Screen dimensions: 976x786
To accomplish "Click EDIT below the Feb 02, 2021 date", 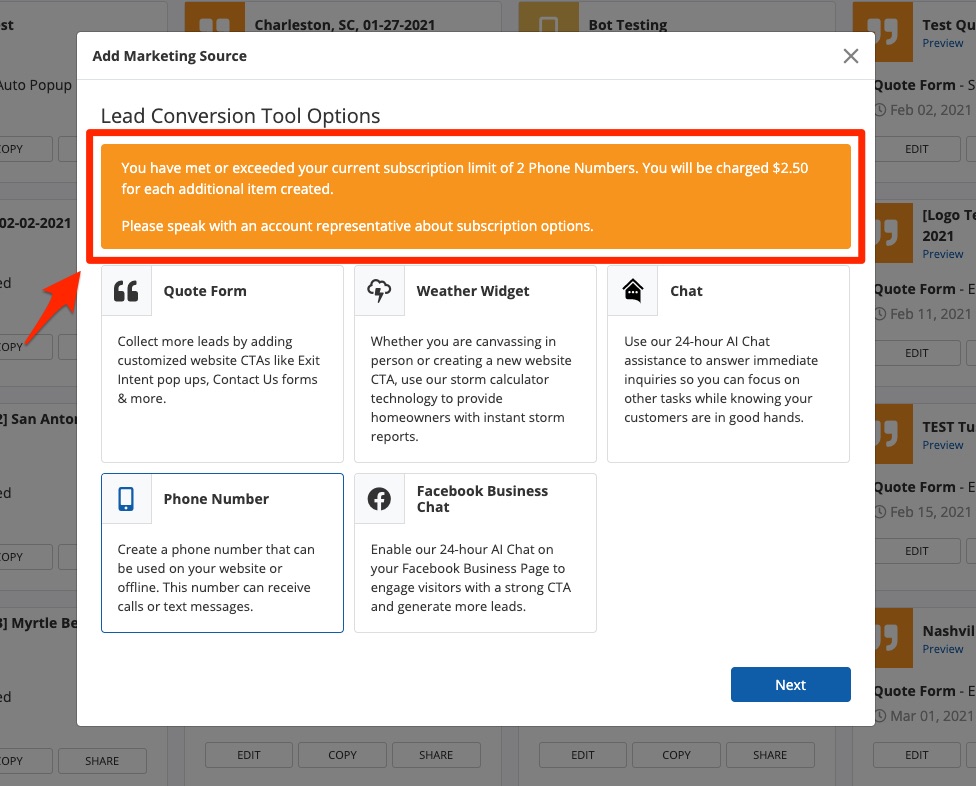I will 916,149.
